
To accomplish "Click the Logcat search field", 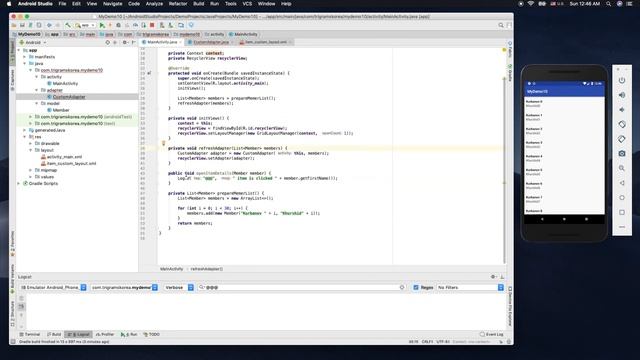I will [302, 287].
